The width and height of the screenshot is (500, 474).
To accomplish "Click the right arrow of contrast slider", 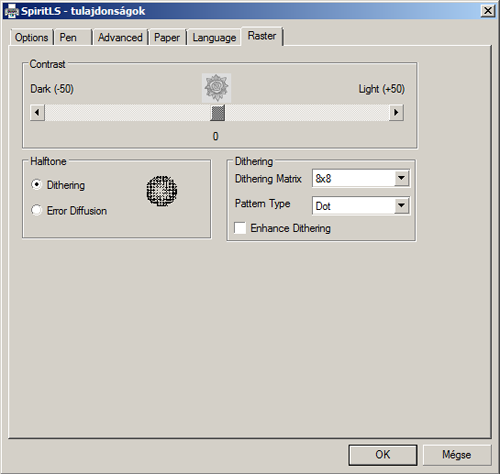I will (396, 112).
